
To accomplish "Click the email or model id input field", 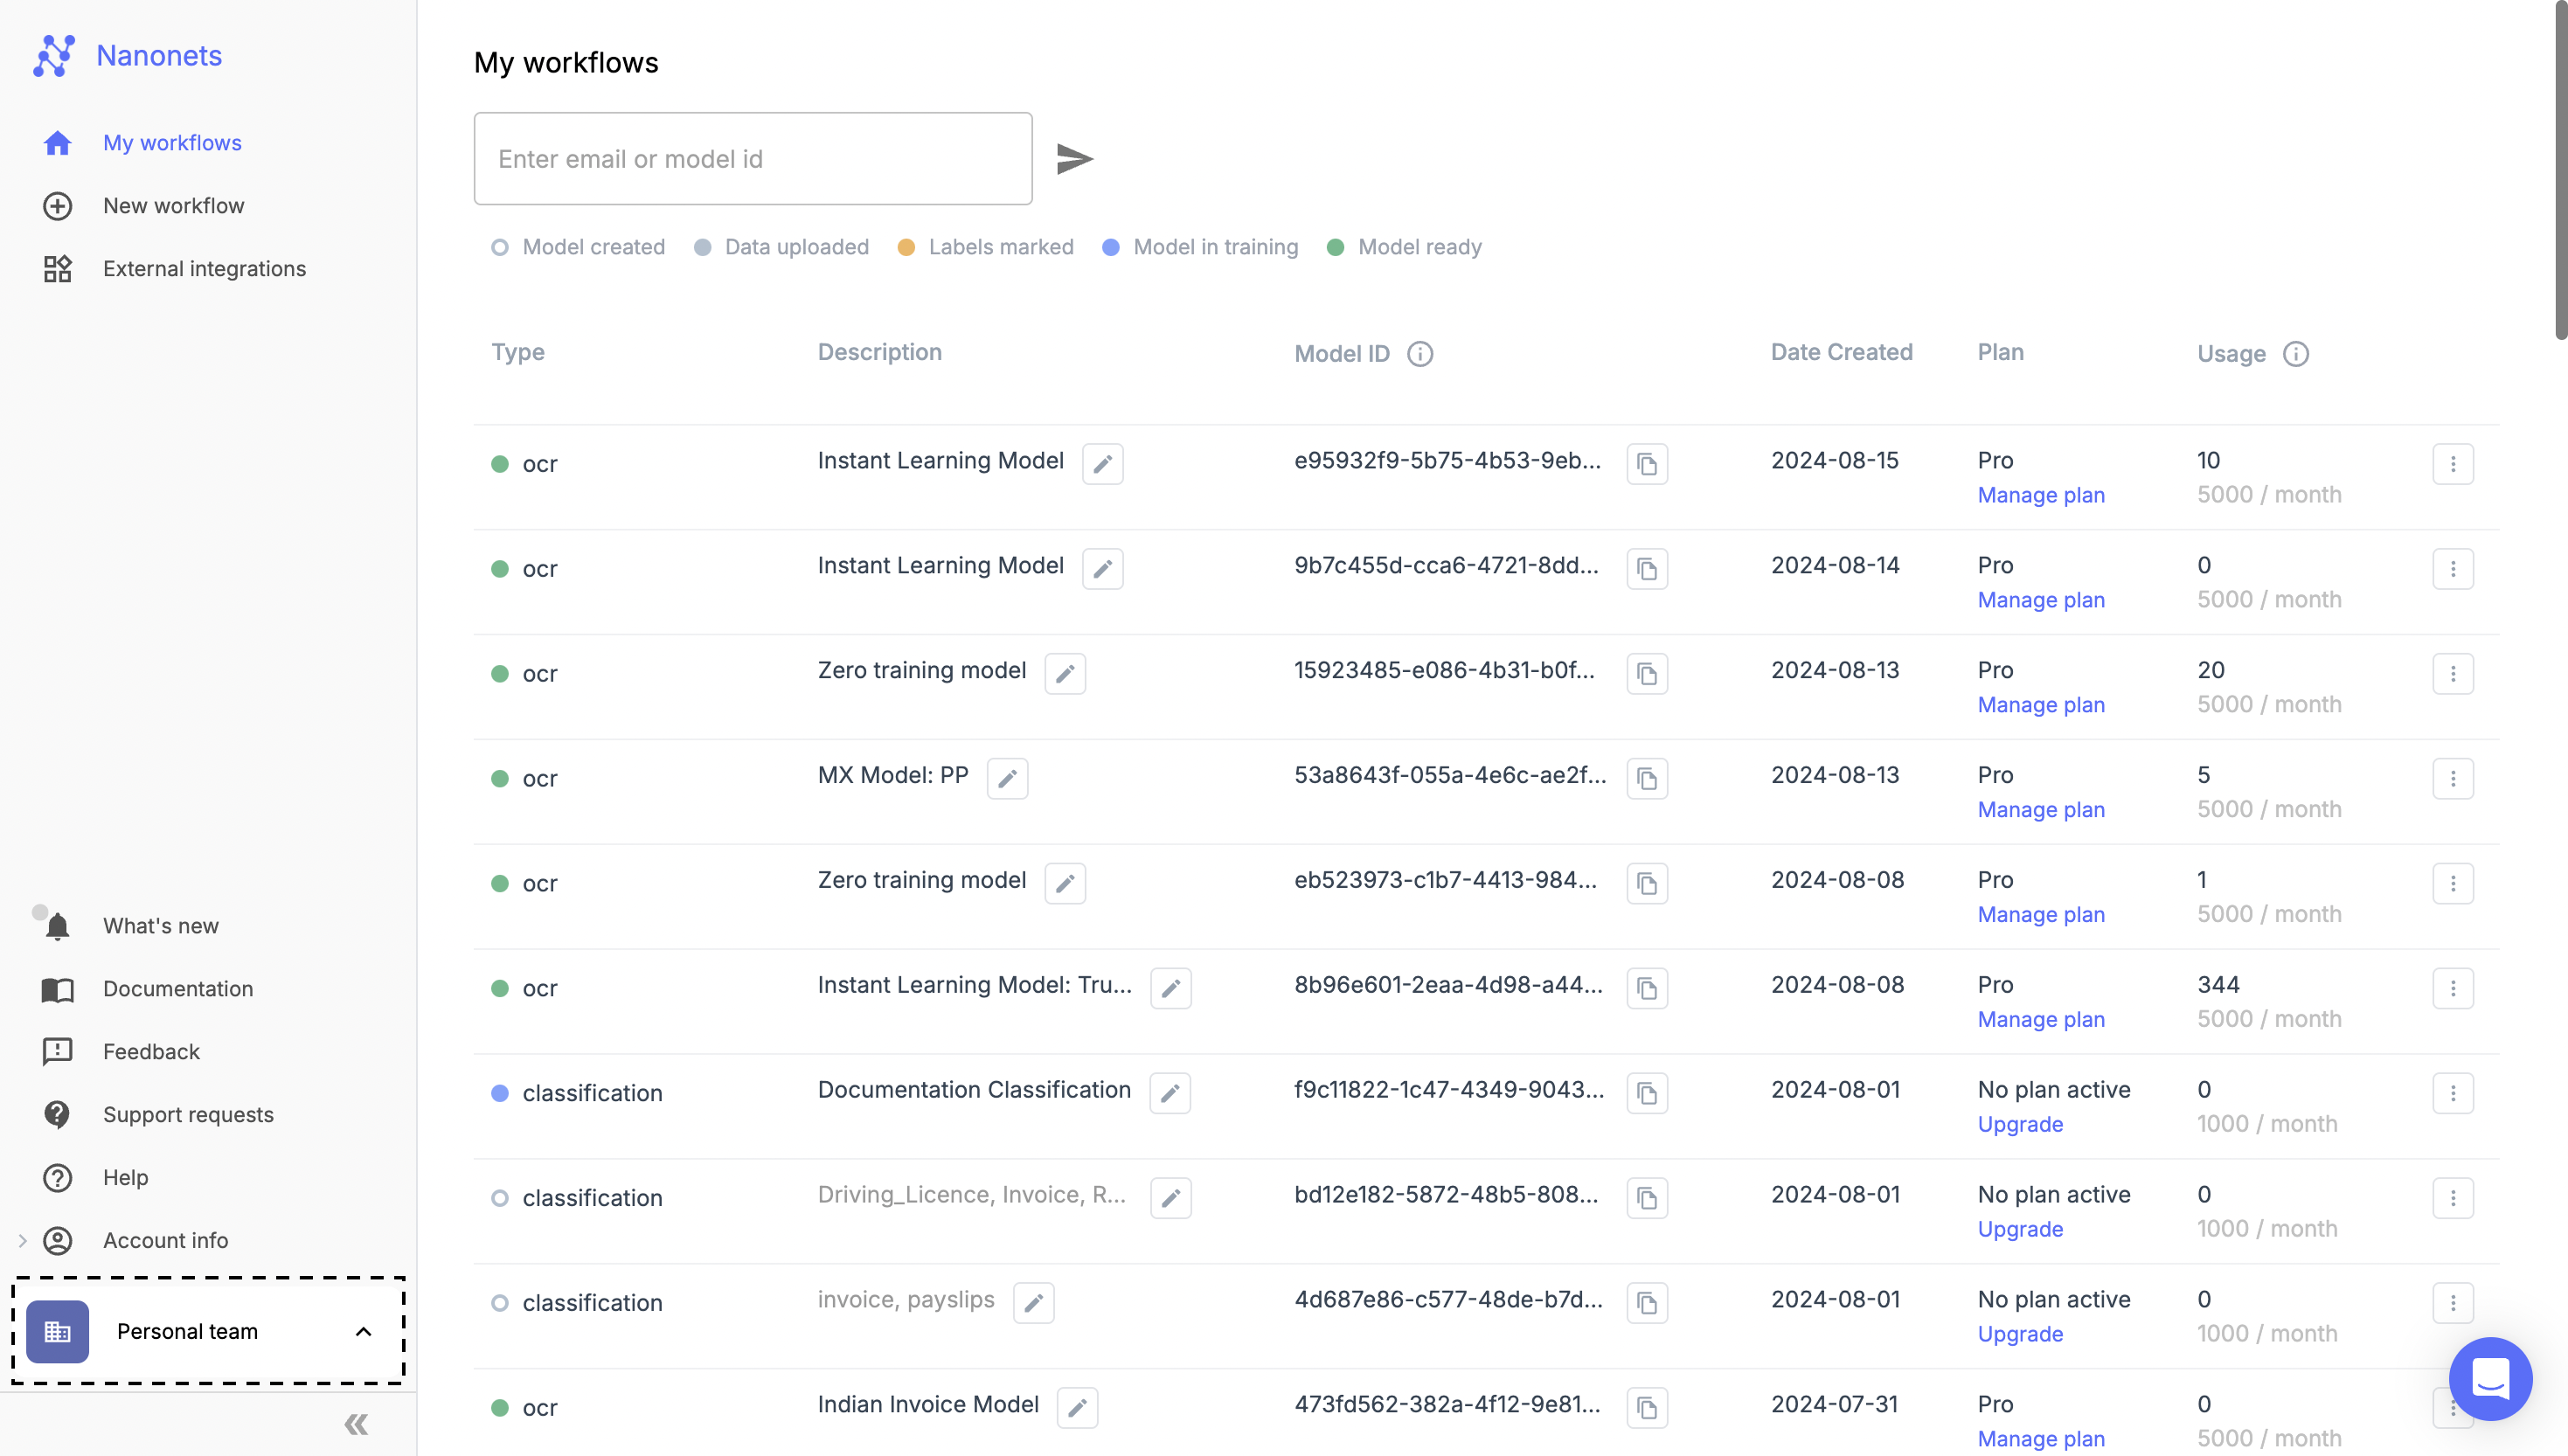I will click(753, 159).
